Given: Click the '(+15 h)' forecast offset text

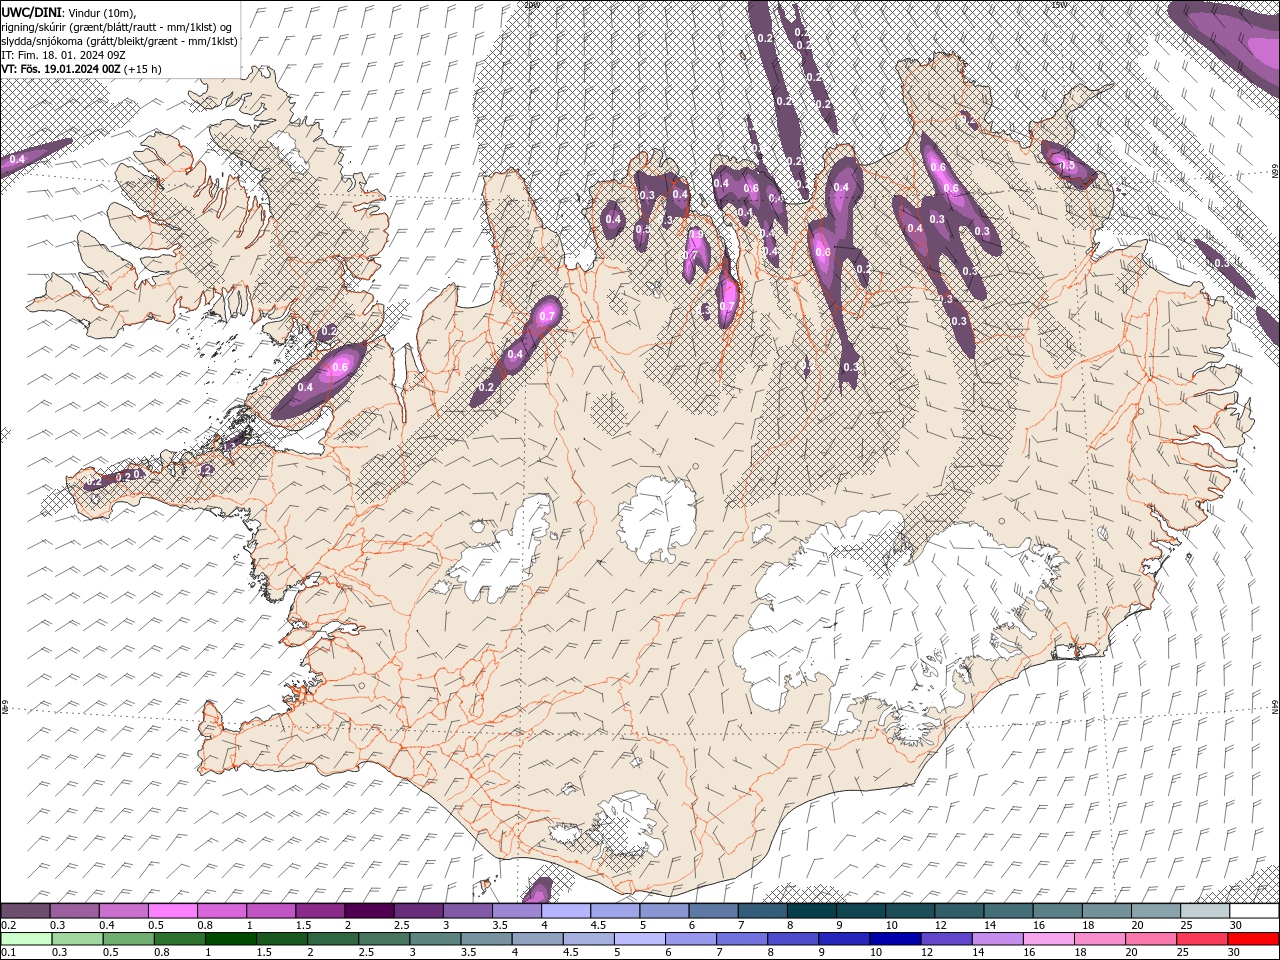Looking at the screenshot, I should tap(143, 69).
